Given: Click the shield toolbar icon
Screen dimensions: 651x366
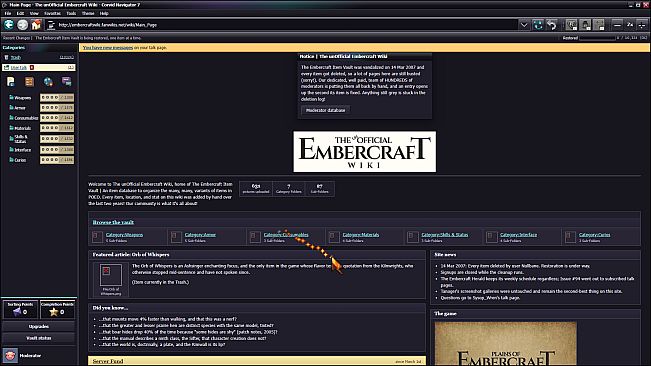Looking at the screenshot, I should coord(572,25).
